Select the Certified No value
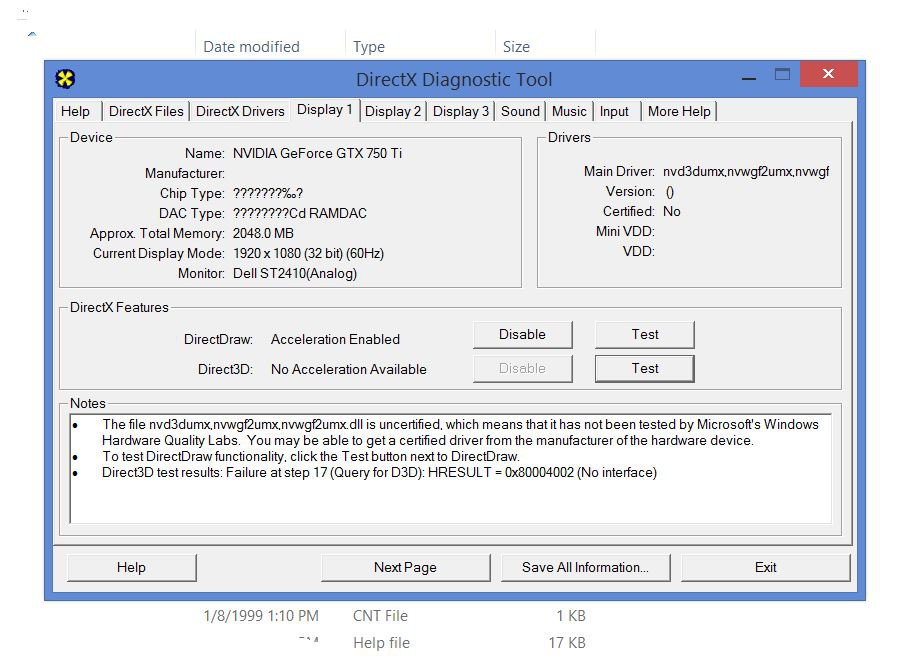904x672 pixels. [672, 212]
